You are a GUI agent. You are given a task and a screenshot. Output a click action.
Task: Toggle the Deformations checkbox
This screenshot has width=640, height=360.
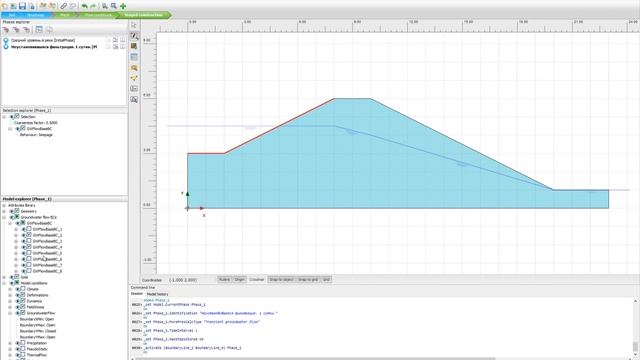pos(23,295)
